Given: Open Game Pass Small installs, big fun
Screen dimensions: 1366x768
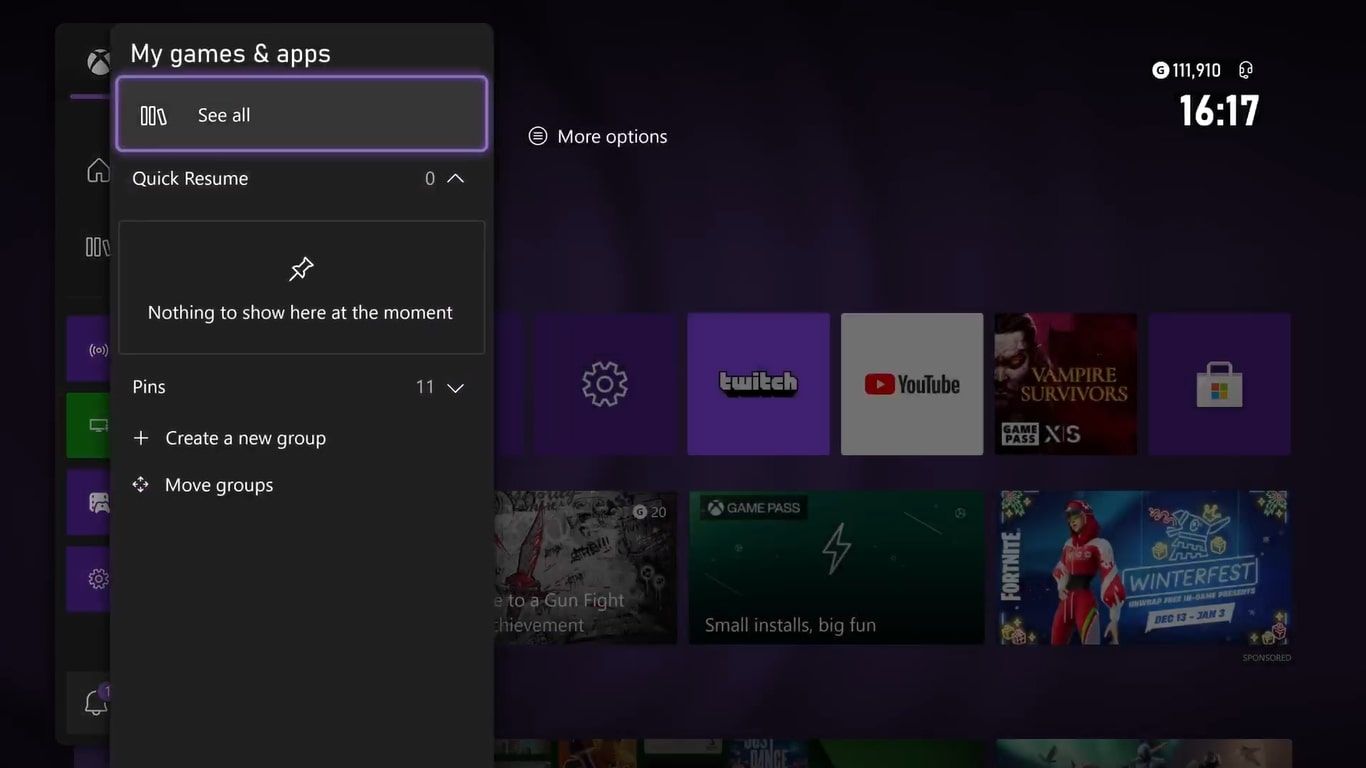Looking at the screenshot, I should tap(836, 567).
